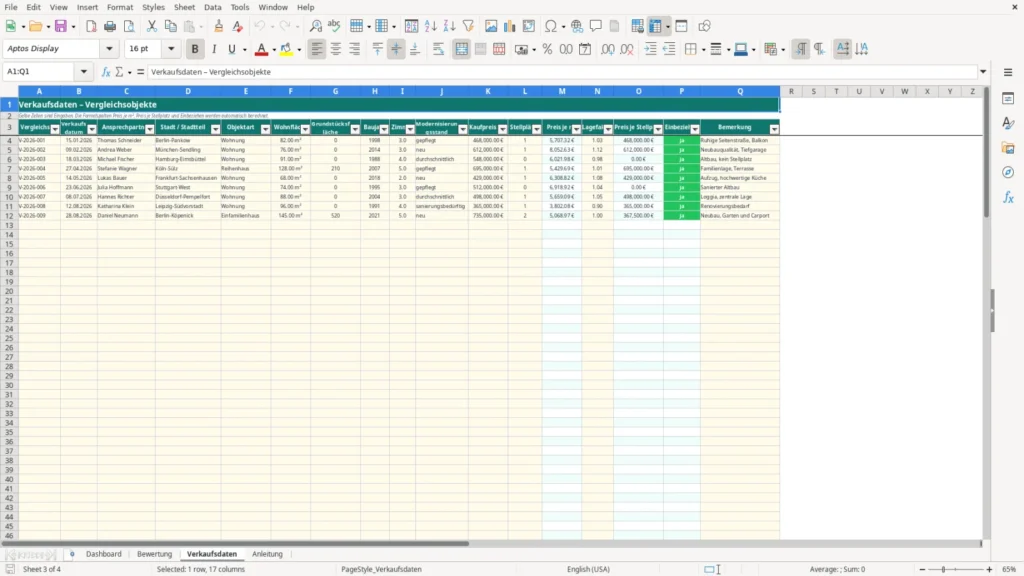Insert comment speech bubble icon

pos(596,26)
